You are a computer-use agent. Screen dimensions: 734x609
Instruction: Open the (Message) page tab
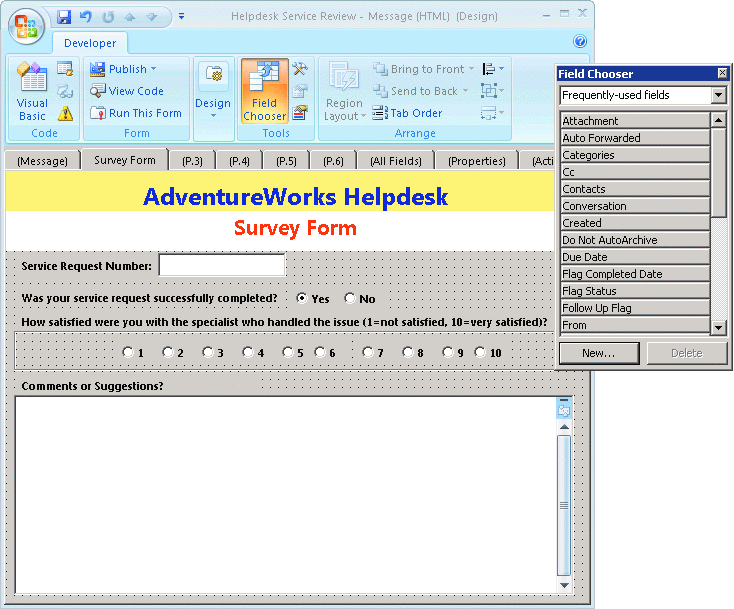click(x=42, y=161)
